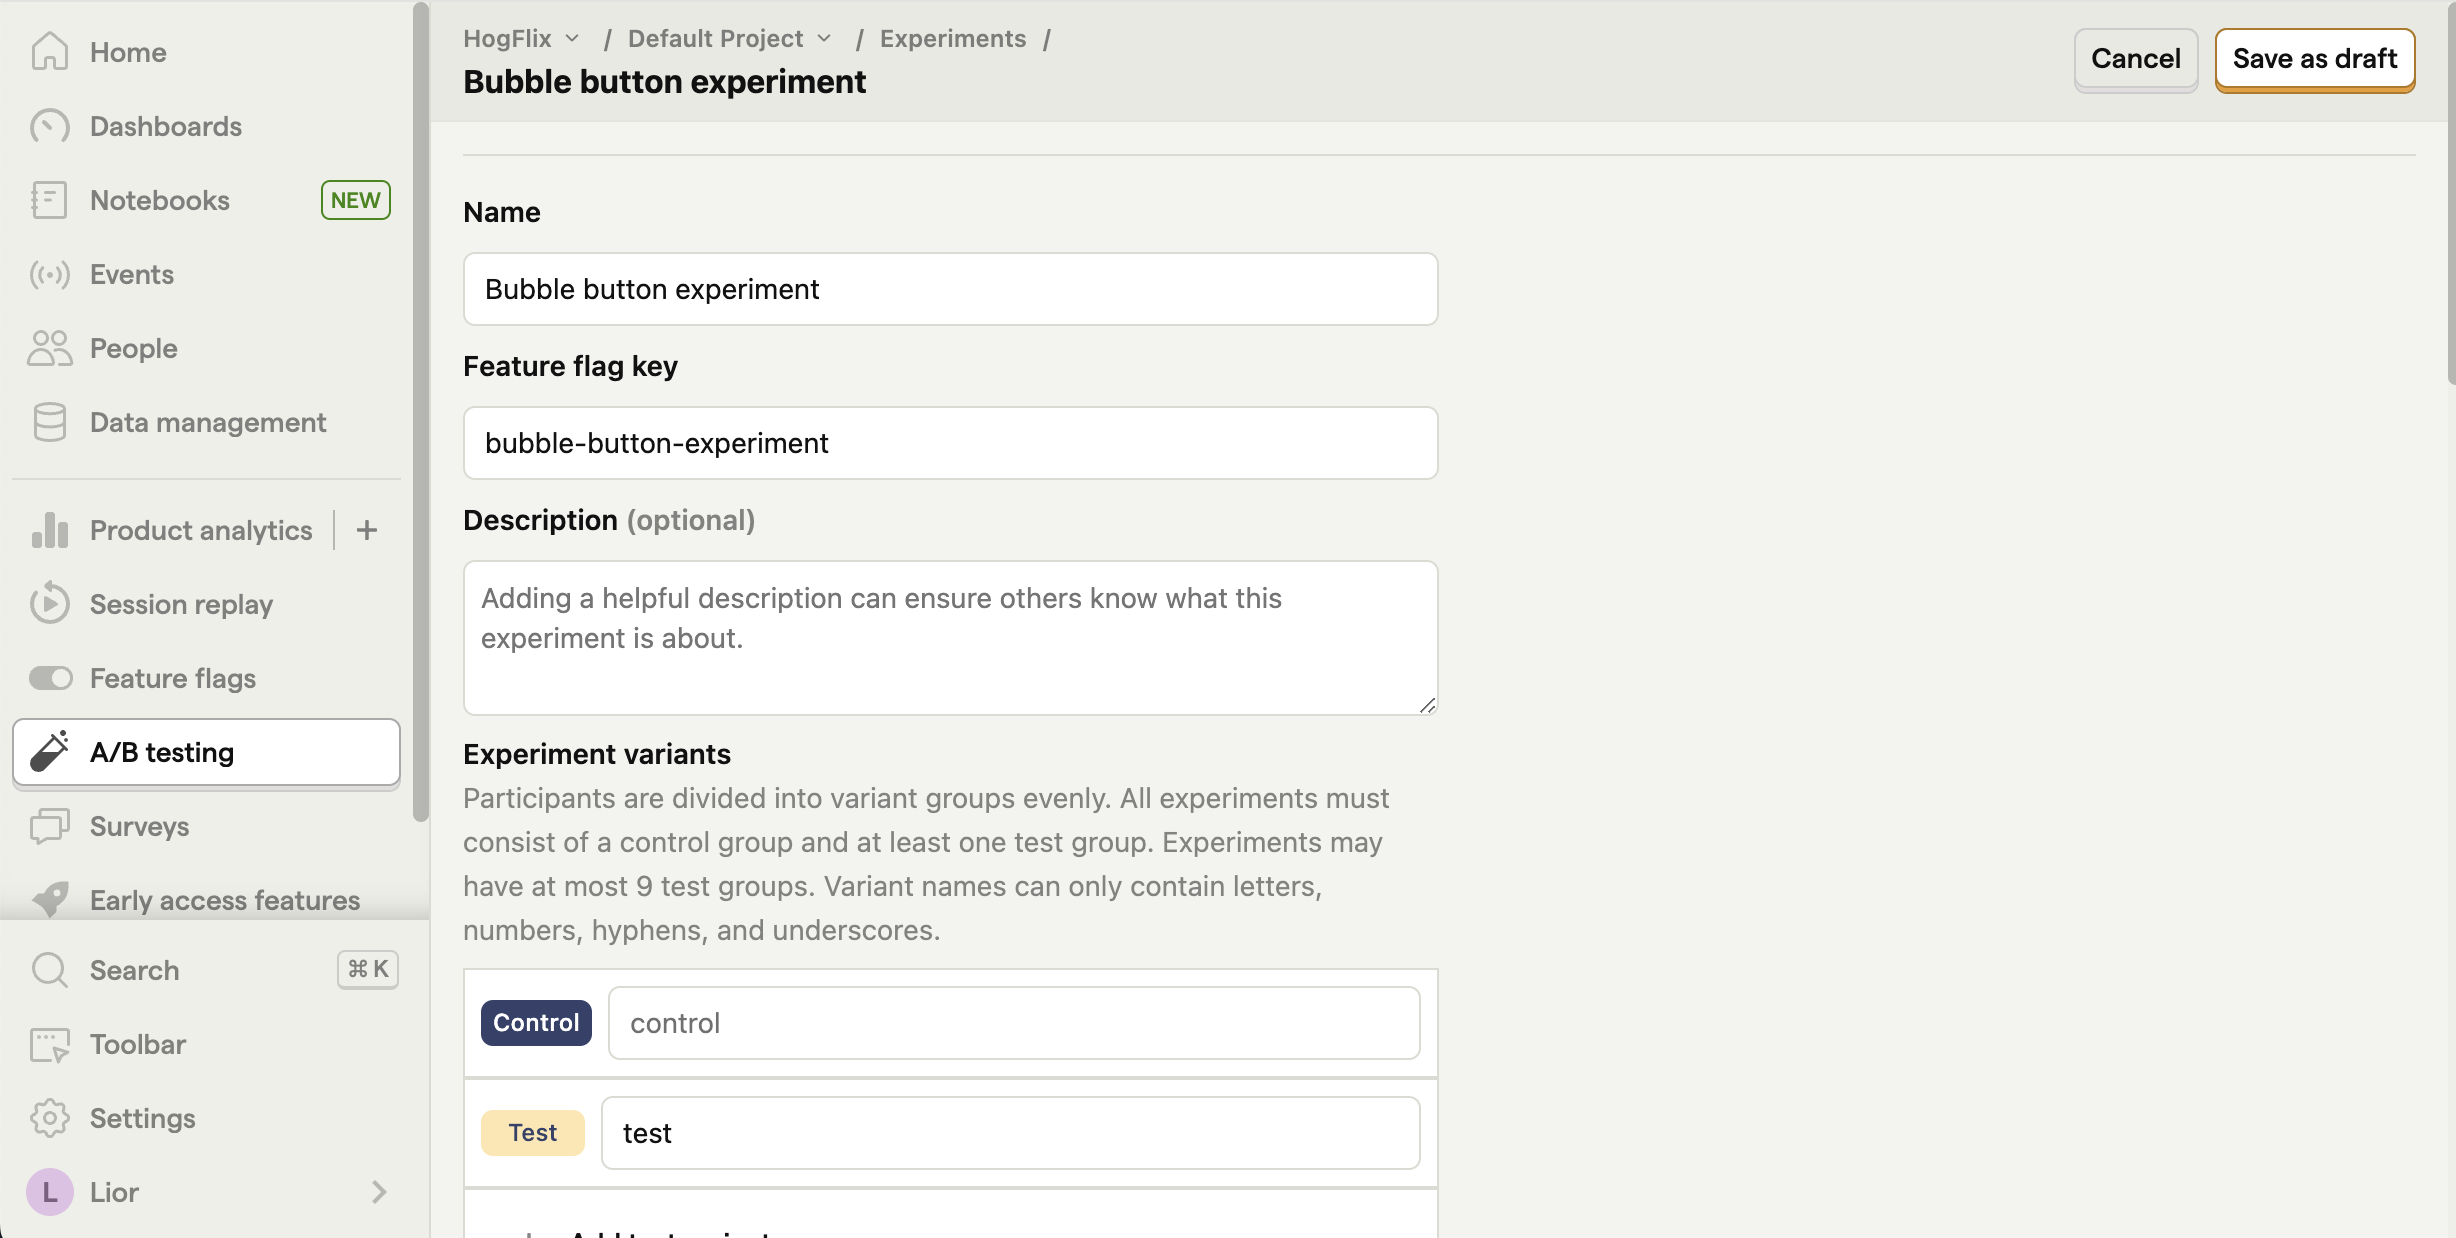Click the Session replay icon
This screenshot has width=2456, height=1238.
pos(51,603)
